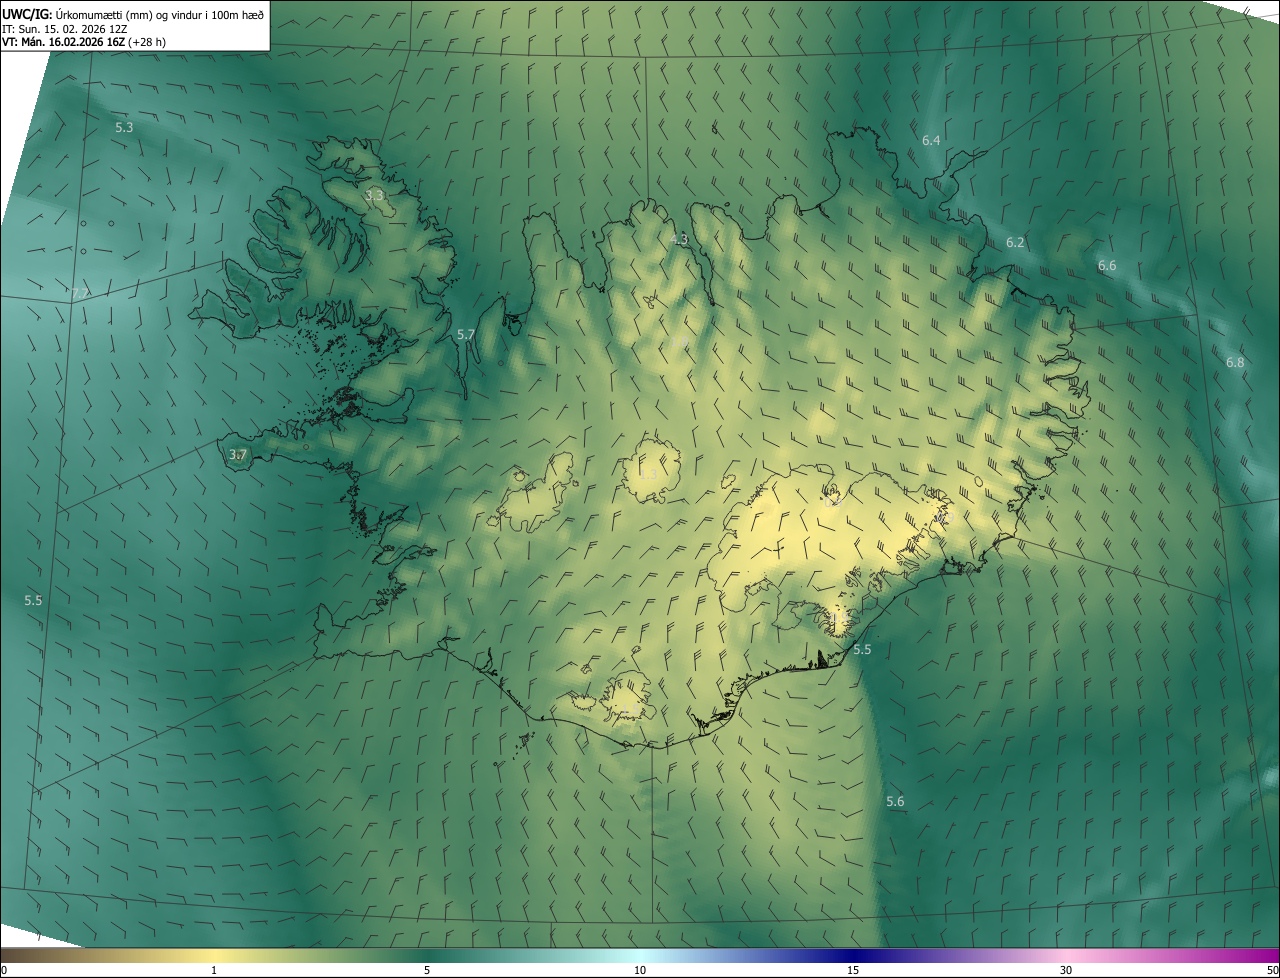This screenshot has width=1280, height=978.
Task: Click the colorbar tick label '1'
Action: coord(214,971)
